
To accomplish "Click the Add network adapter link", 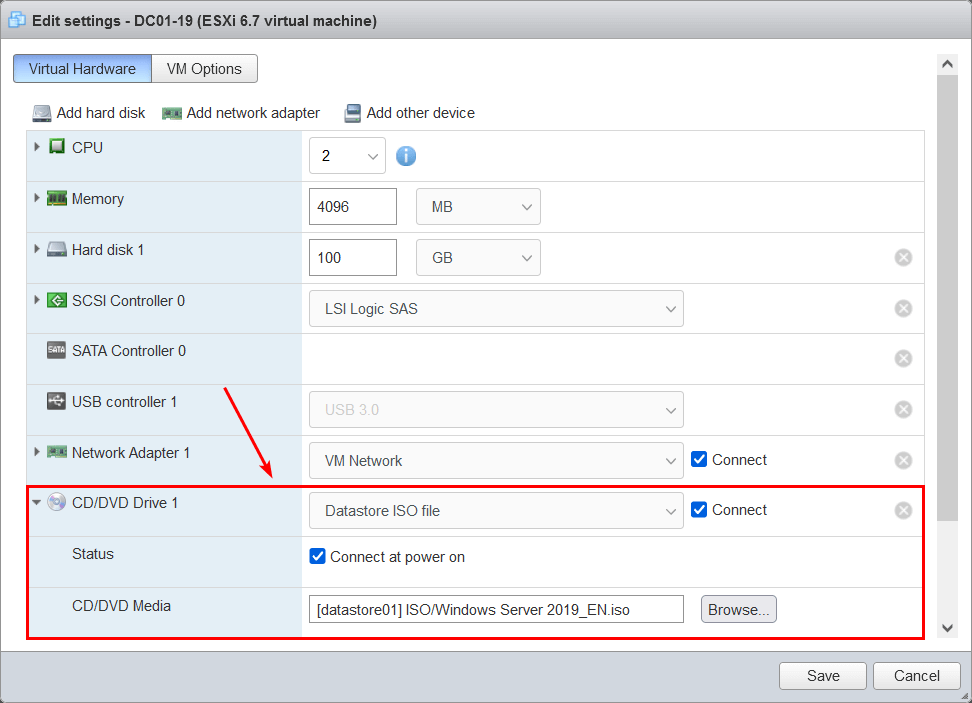I will click(254, 113).
